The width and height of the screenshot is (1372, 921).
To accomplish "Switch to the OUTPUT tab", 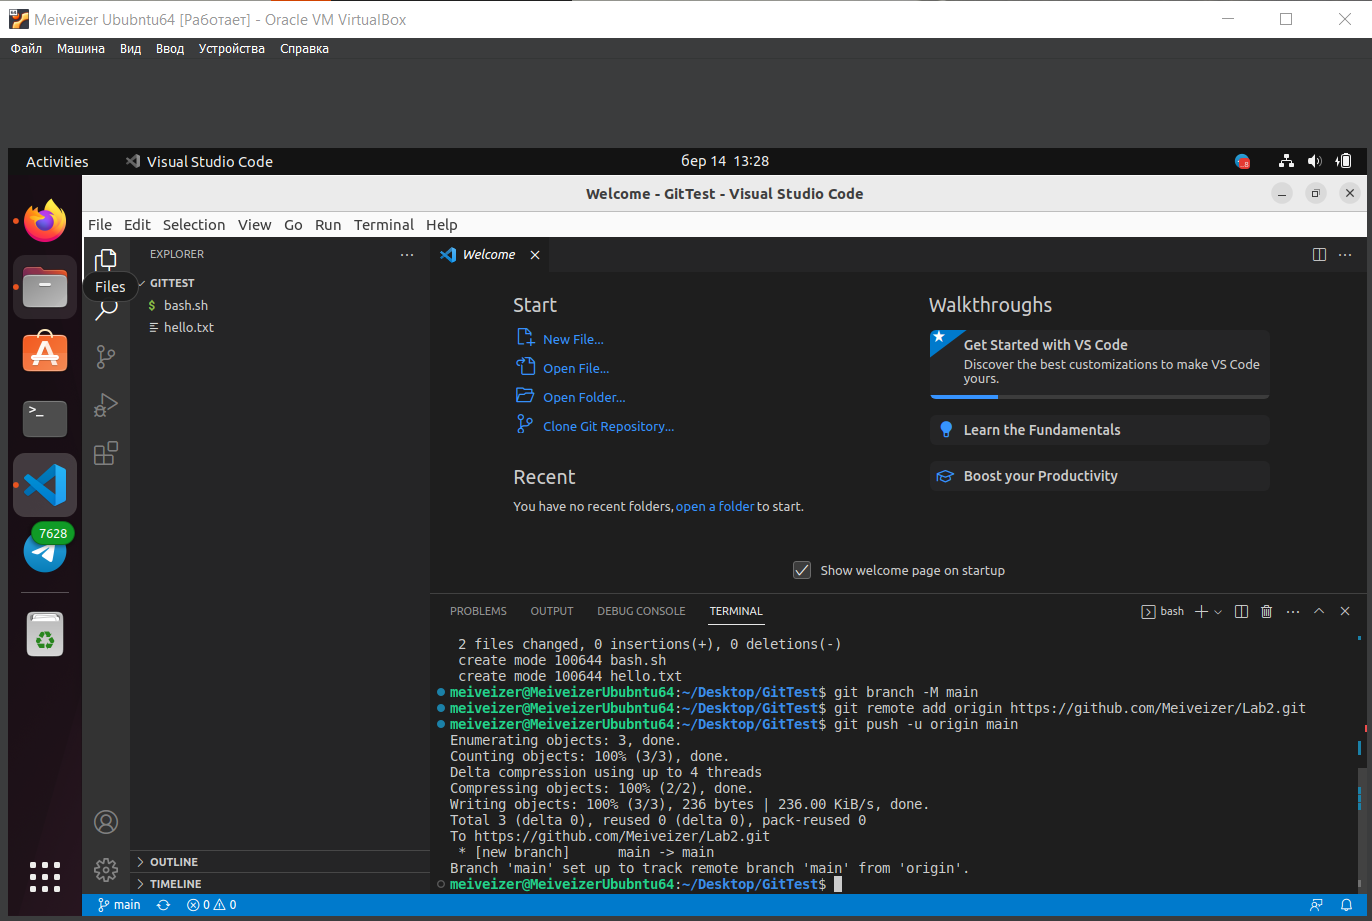I will [551, 611].
